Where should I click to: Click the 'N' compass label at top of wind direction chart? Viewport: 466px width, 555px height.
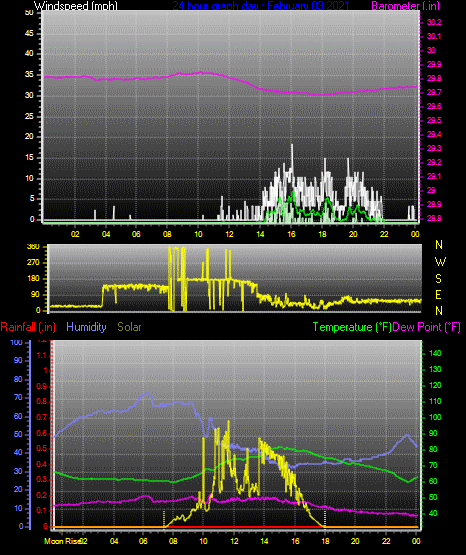pyautogui.click(x=439, y=245)
